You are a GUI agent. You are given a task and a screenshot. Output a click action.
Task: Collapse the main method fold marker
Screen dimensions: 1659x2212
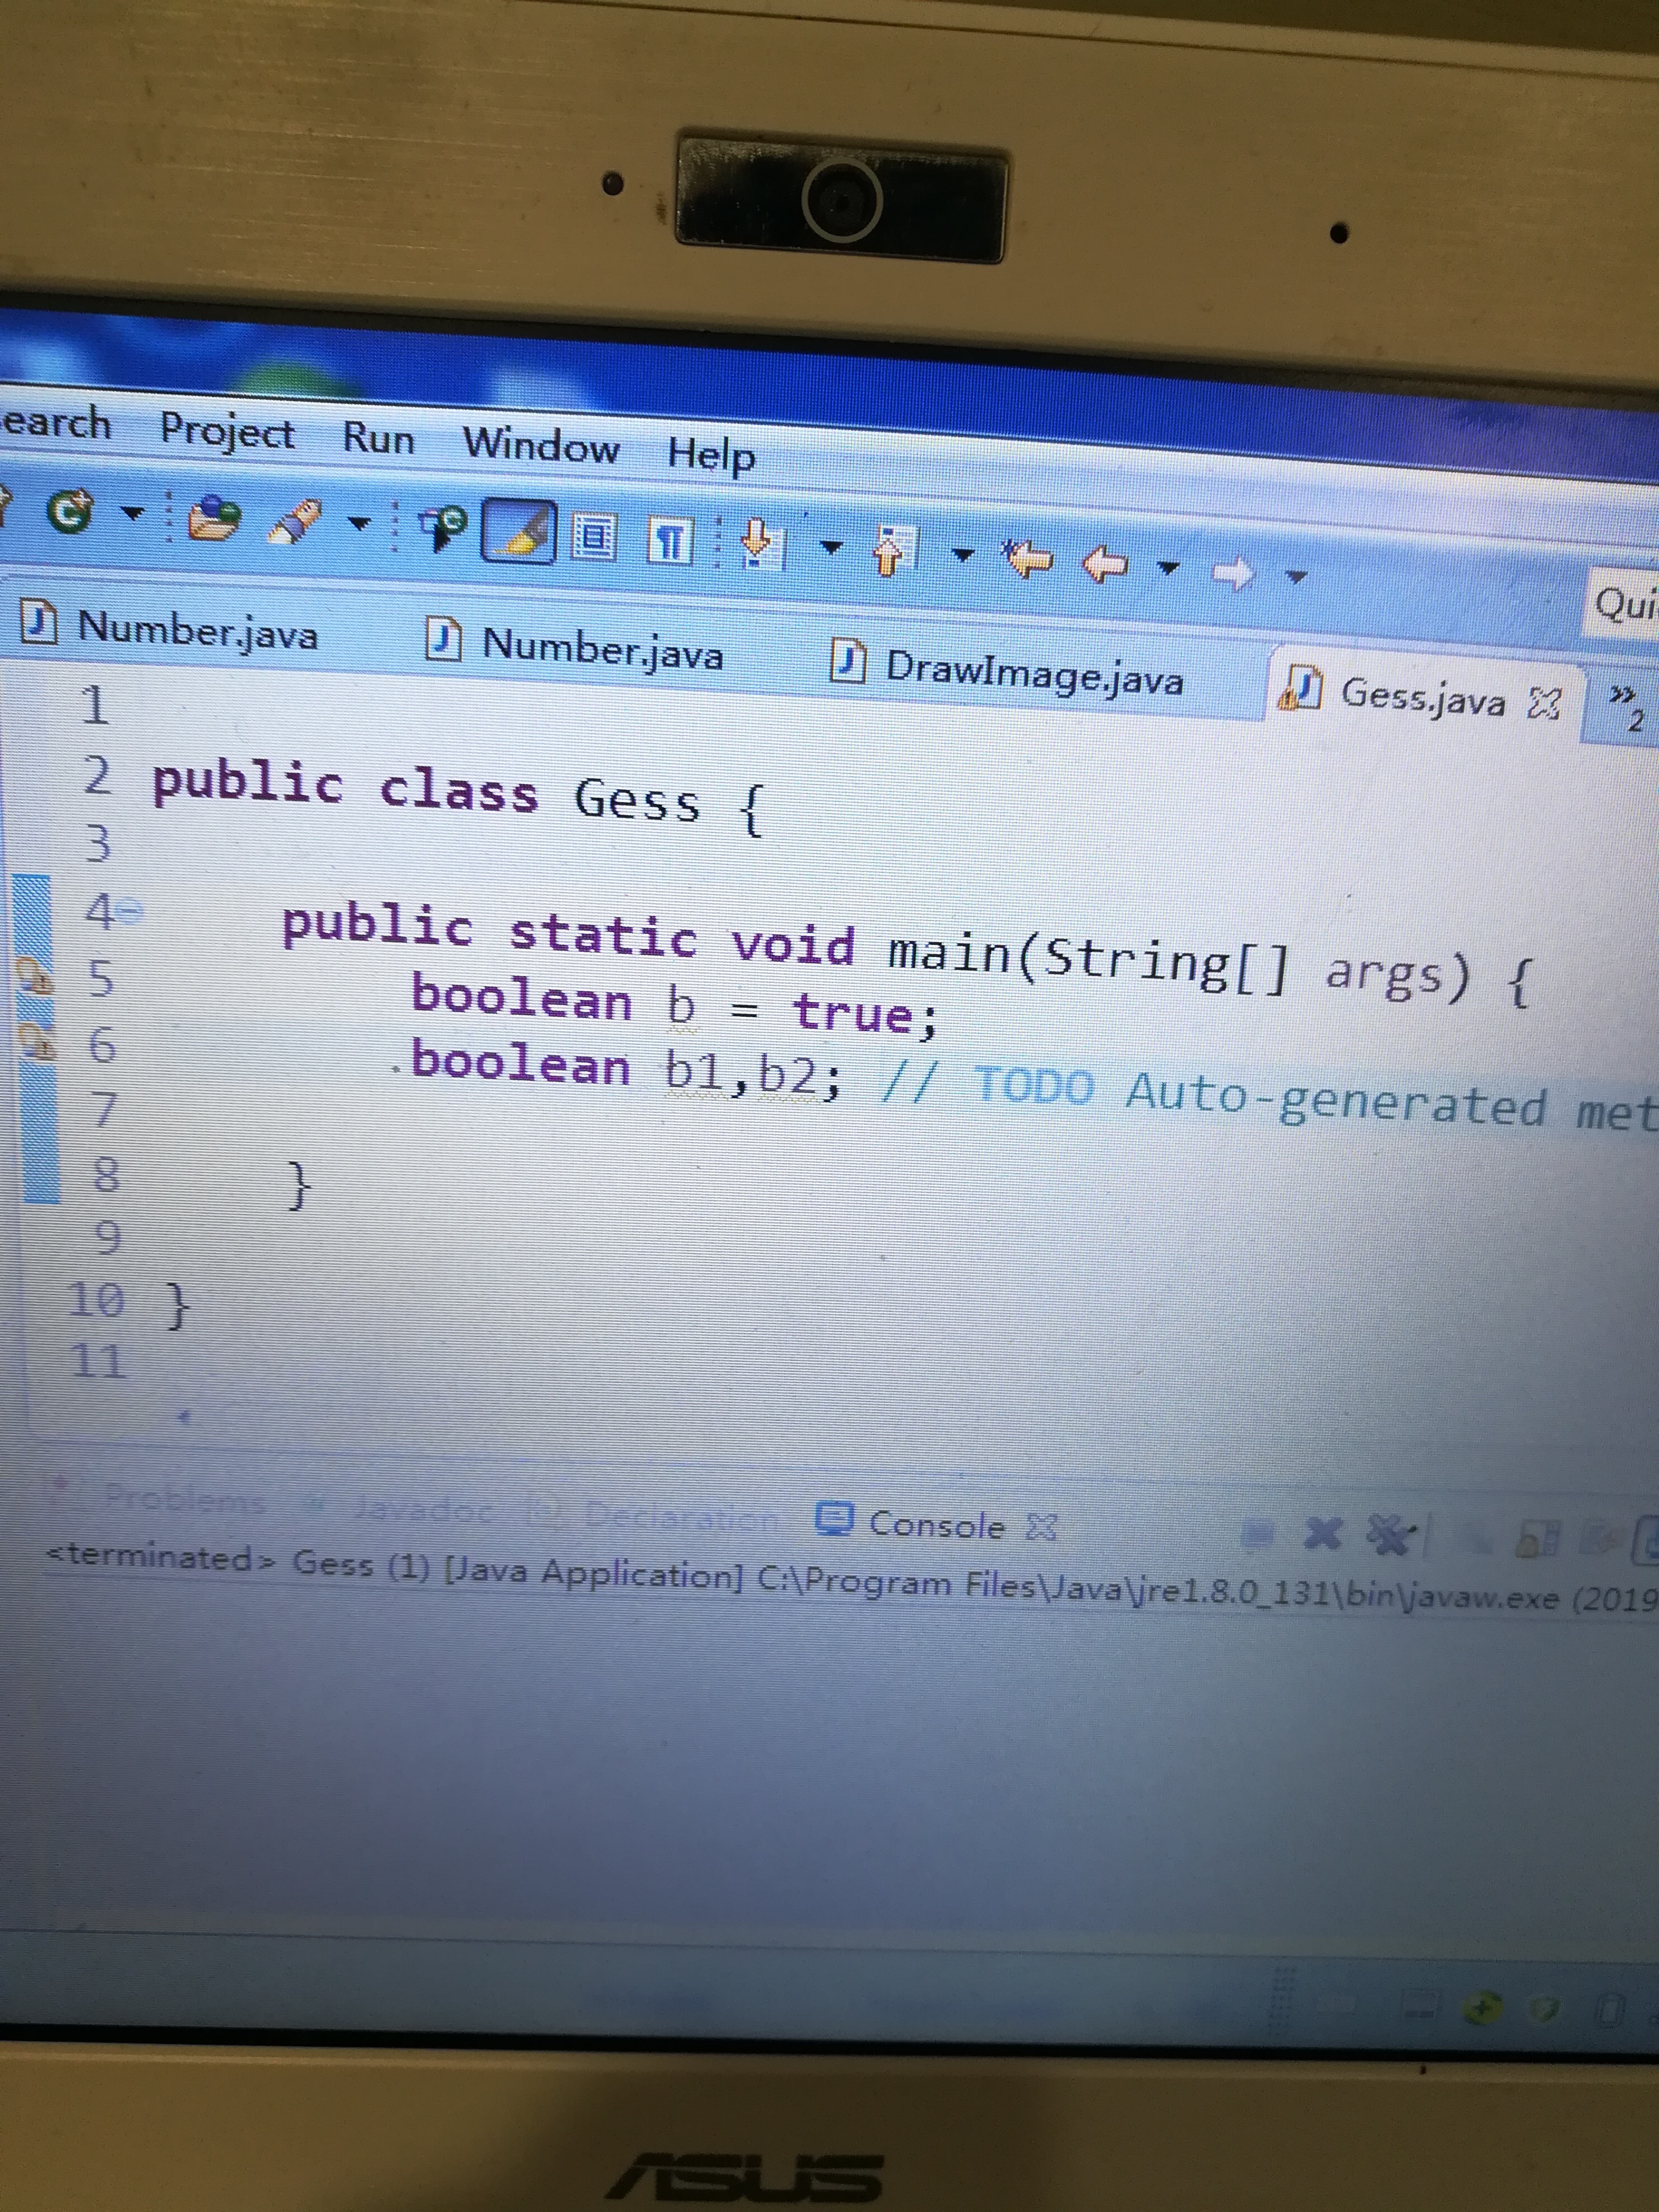[x=130, y=911]
